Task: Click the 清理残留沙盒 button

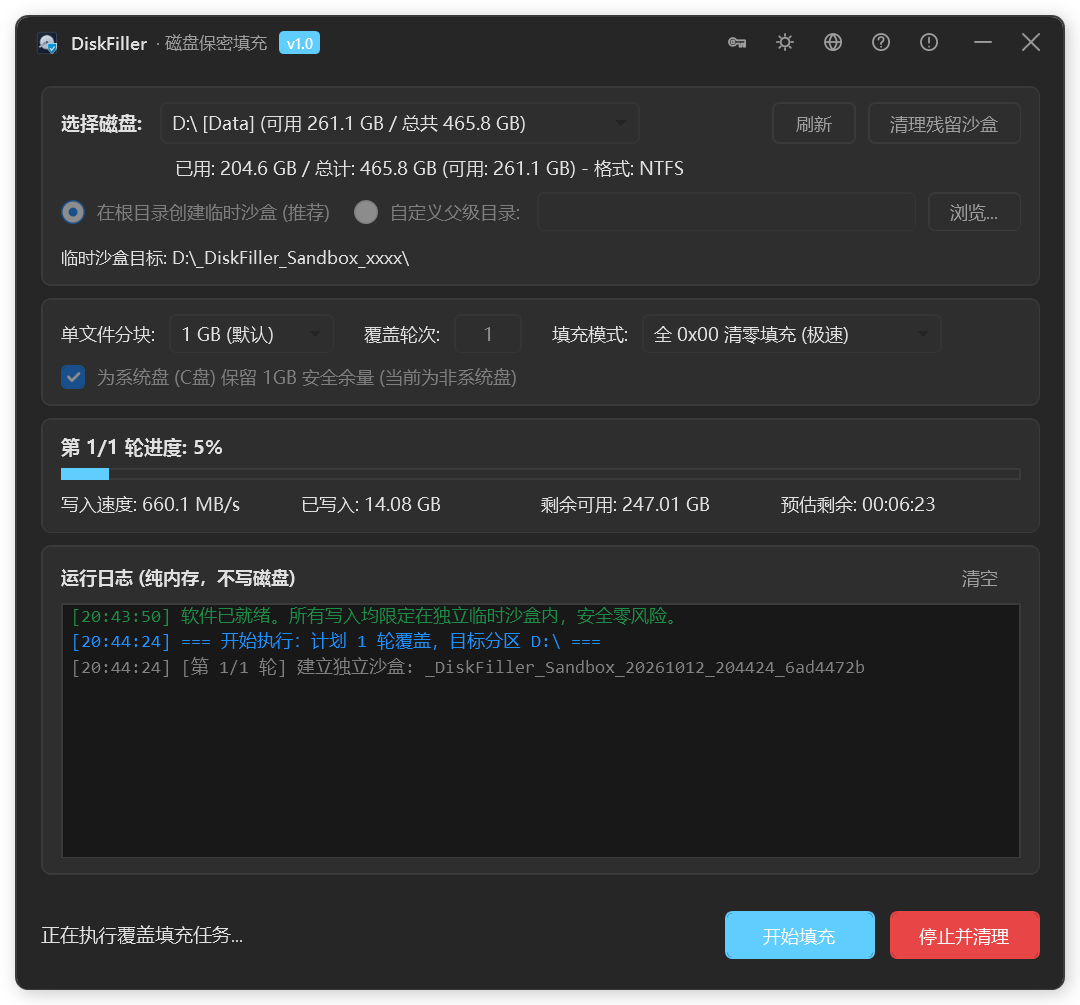Action: 944,124
